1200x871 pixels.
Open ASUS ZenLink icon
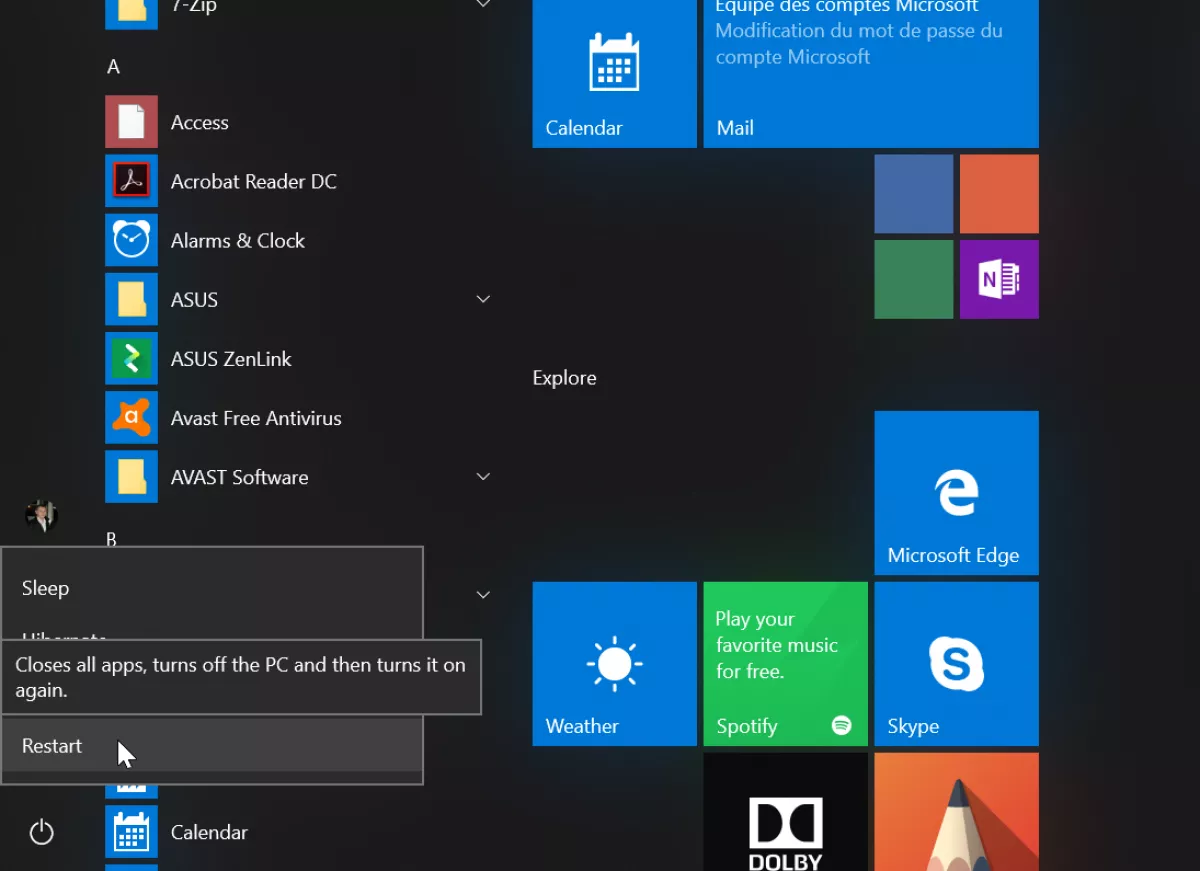pyautogui.click(x=131, y=358)
